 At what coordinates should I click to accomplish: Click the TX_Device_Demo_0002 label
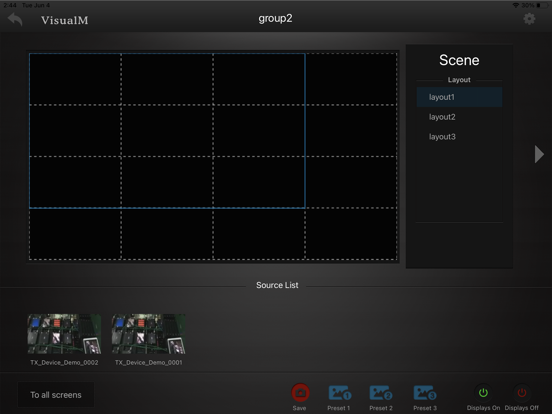pos(64,362)
